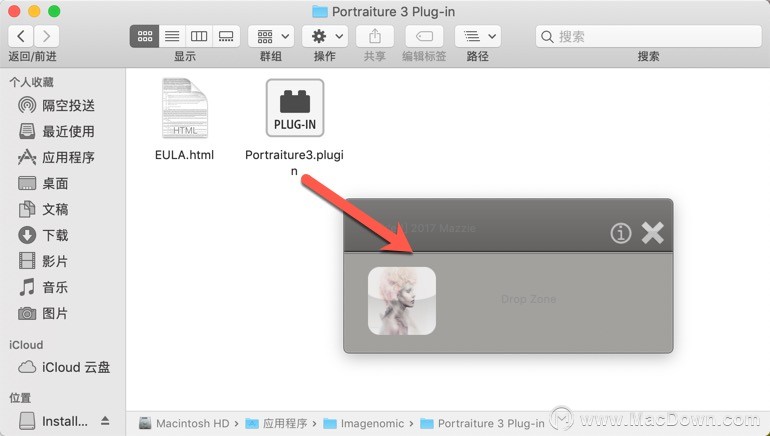Go to Macintosh HD in path bar
The image size is (770, 436).
click(x=184, y=423)
